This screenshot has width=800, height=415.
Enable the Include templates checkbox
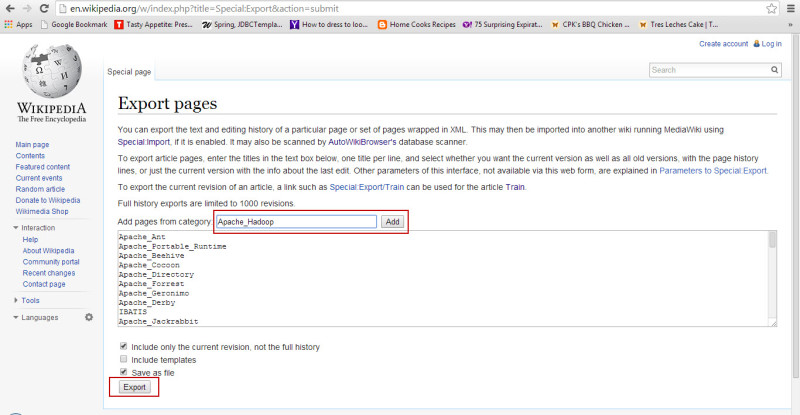(123, 359)
